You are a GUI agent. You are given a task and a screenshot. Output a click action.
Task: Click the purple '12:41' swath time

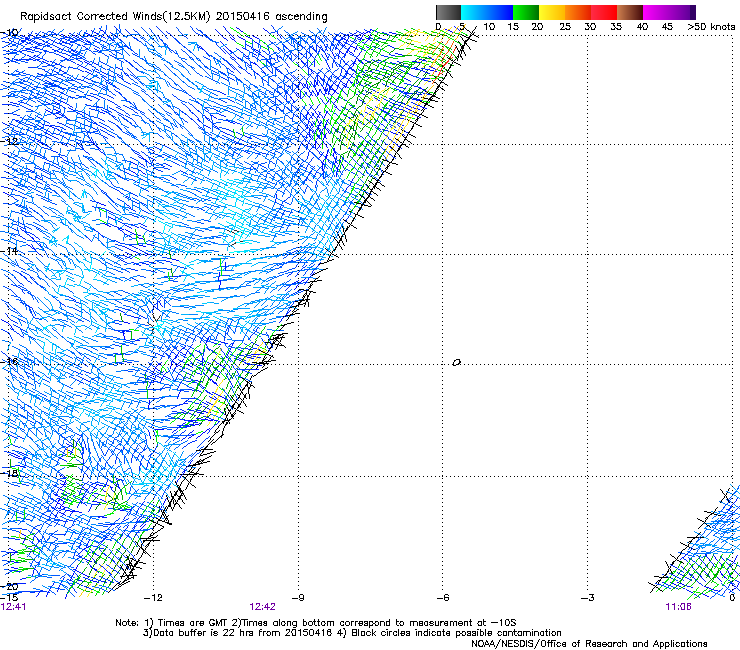(x=14, y=607)
